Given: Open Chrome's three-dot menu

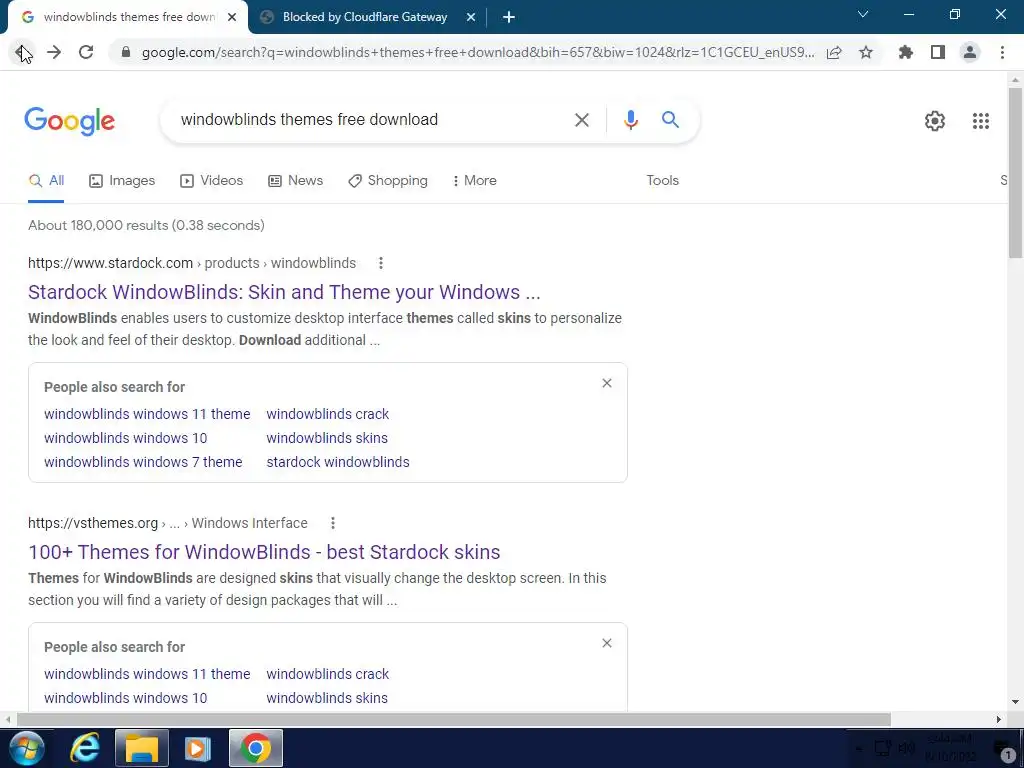Looking at the screenshot, I should [1002, 52].
